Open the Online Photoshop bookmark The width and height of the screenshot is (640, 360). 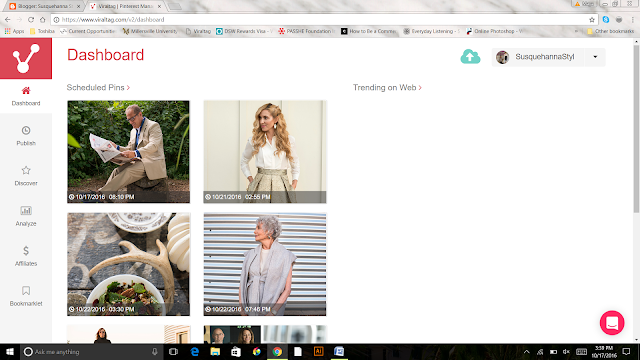pyautogui.click(x=495, y=31)
